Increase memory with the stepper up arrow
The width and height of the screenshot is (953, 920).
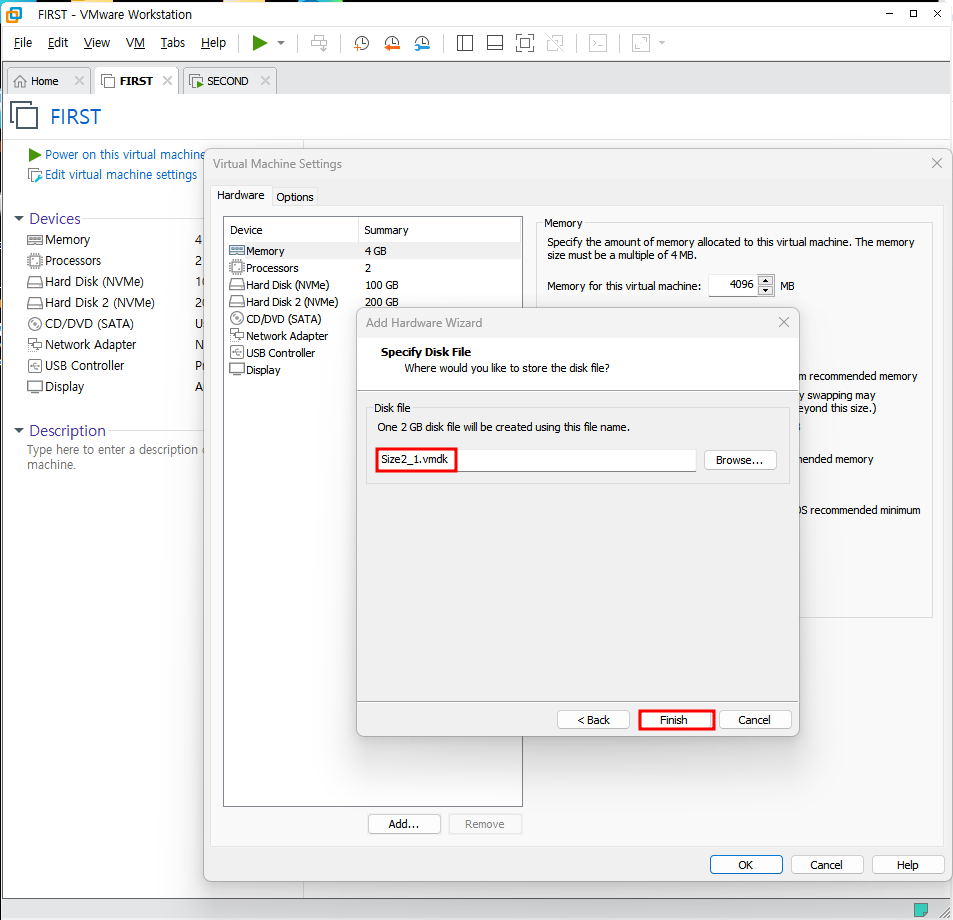(x=766, y=280)
